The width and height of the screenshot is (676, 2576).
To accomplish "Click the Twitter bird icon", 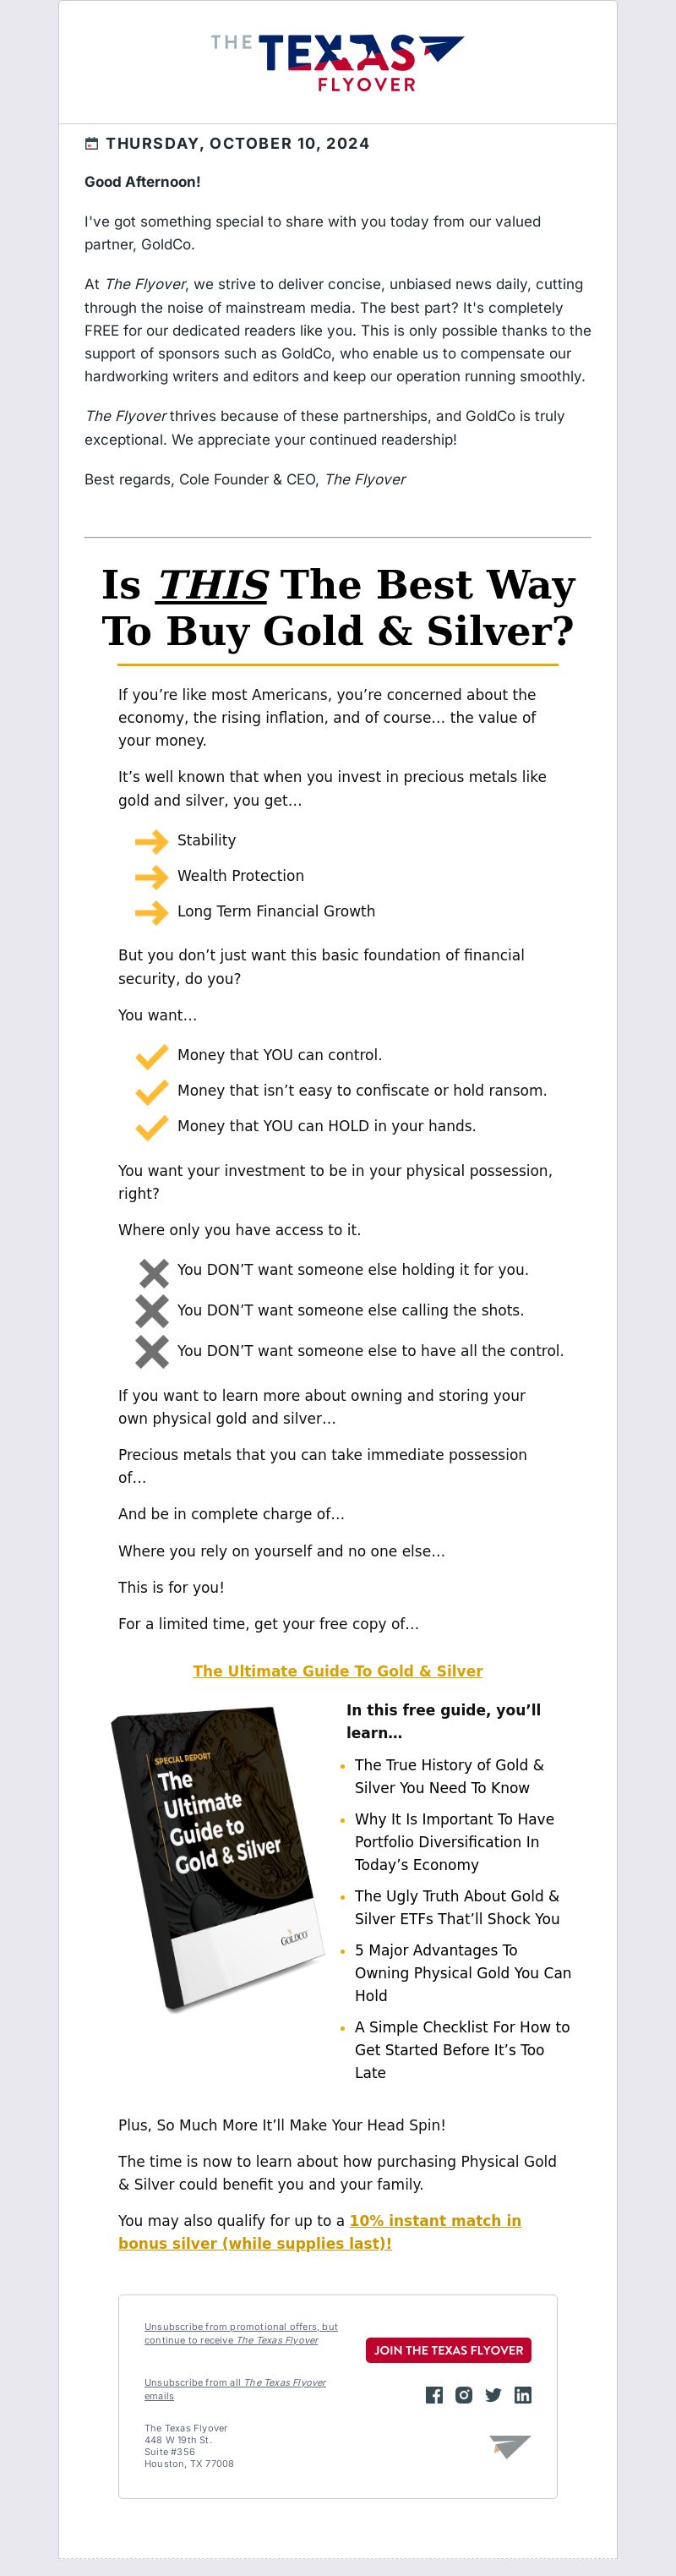I will [x=493, y=2395].
